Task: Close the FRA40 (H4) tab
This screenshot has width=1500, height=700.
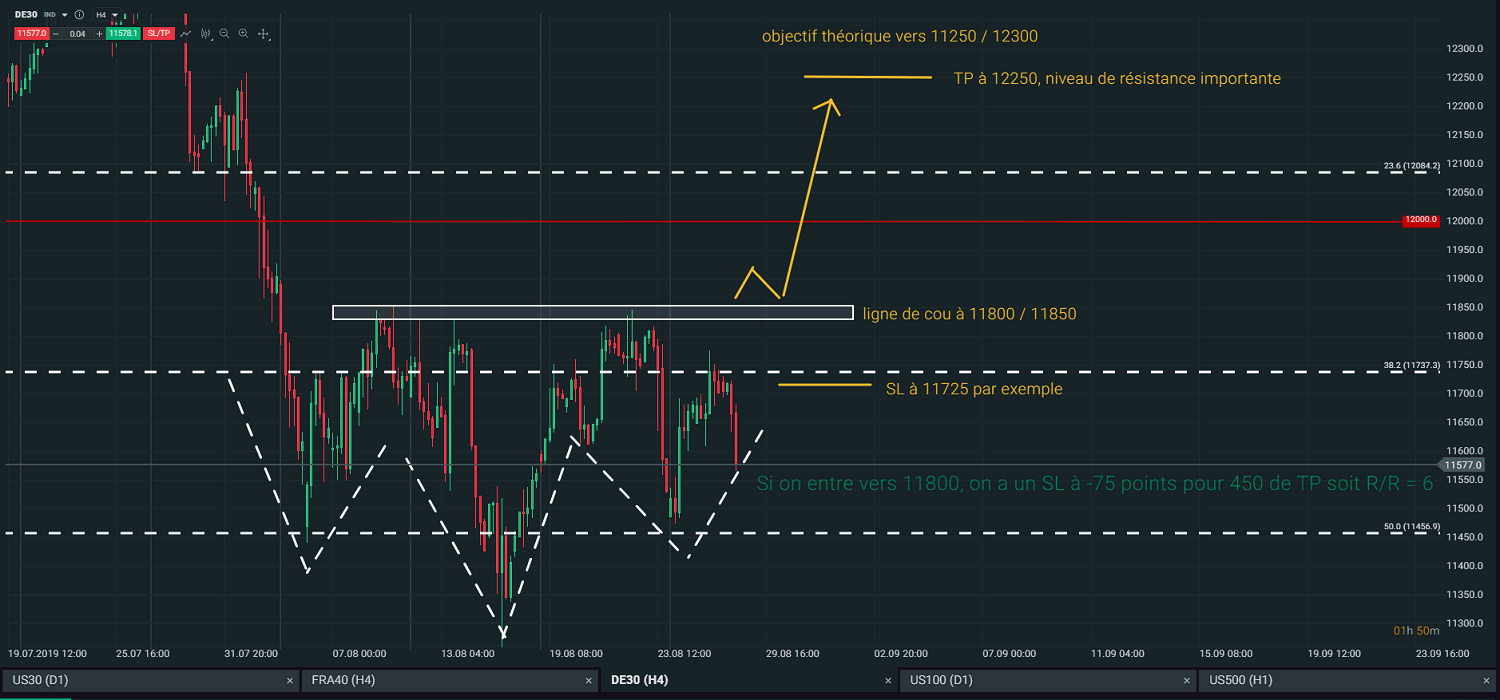Action: coord(589,681)
